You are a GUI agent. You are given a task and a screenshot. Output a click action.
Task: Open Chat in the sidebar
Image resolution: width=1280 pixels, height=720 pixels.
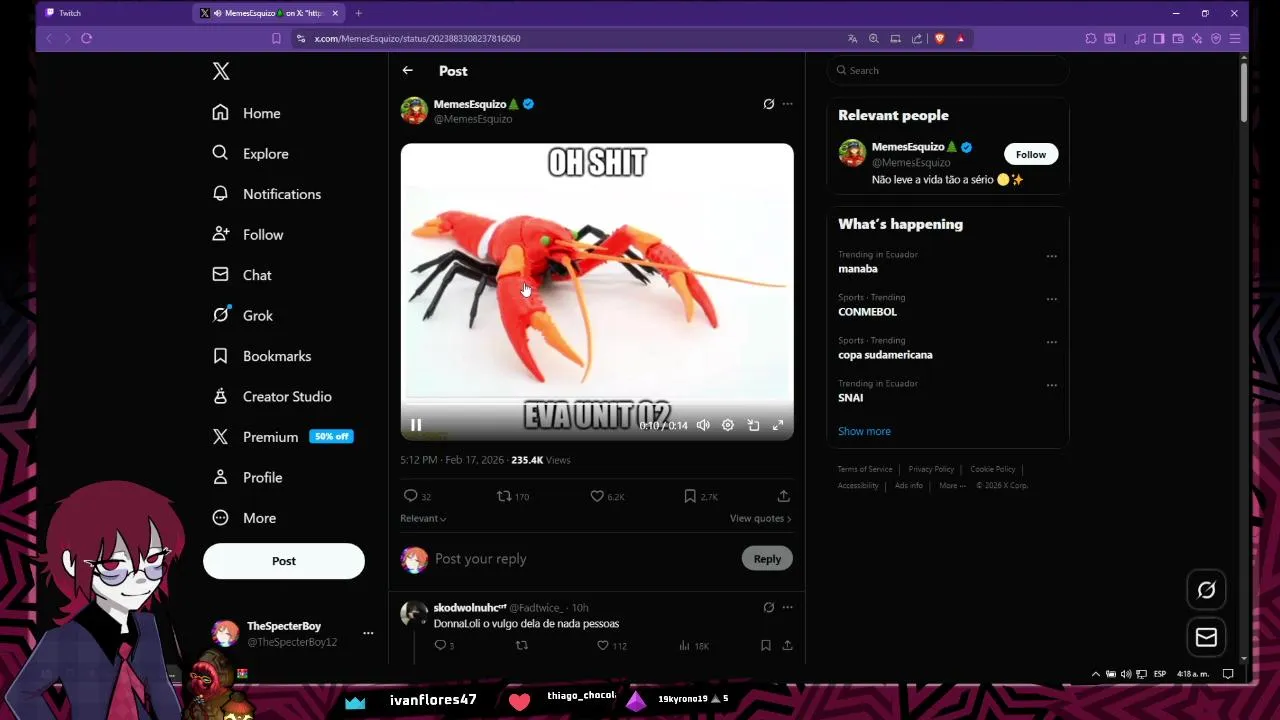242,275
